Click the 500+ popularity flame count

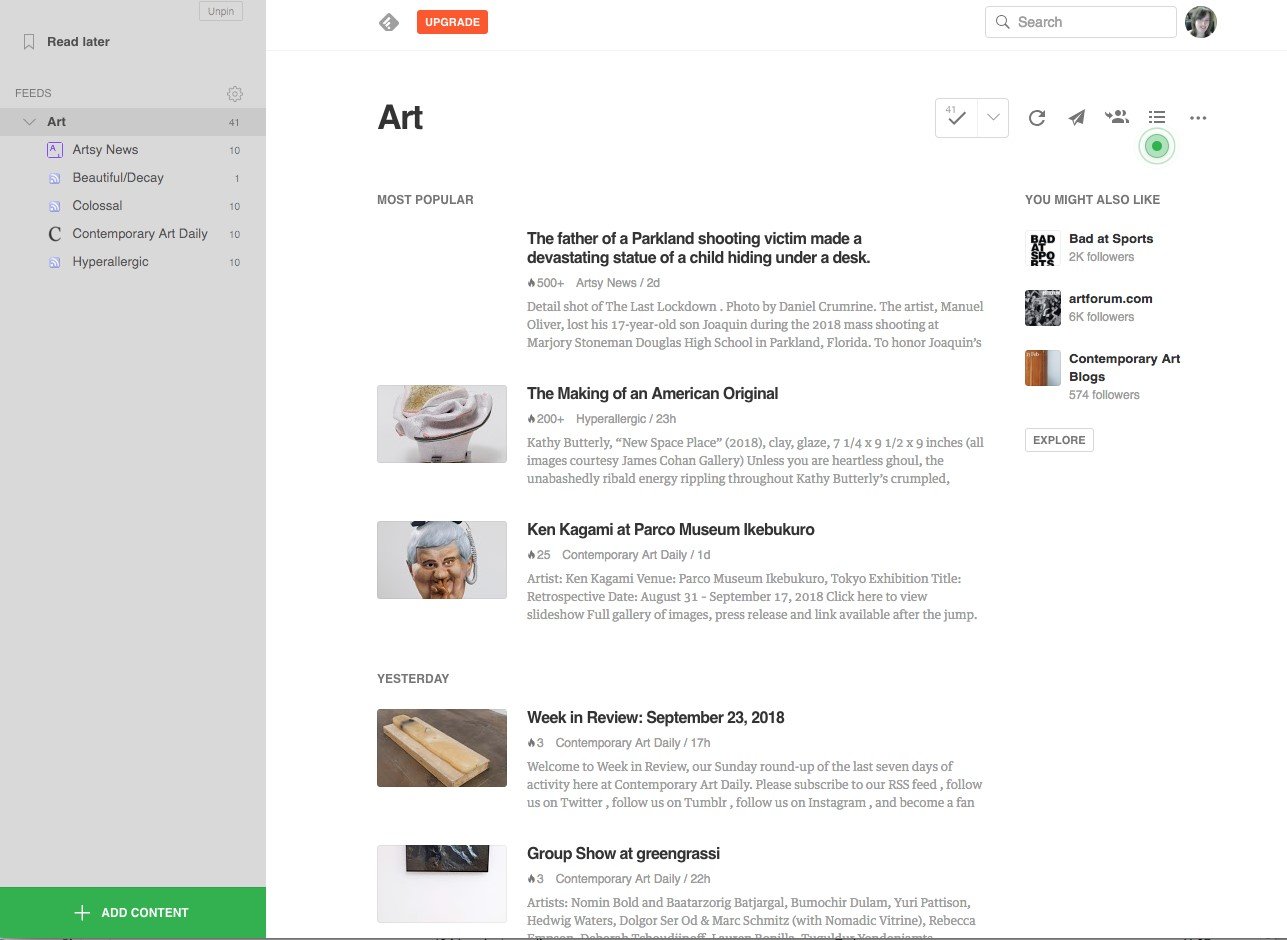coord(546,283)
